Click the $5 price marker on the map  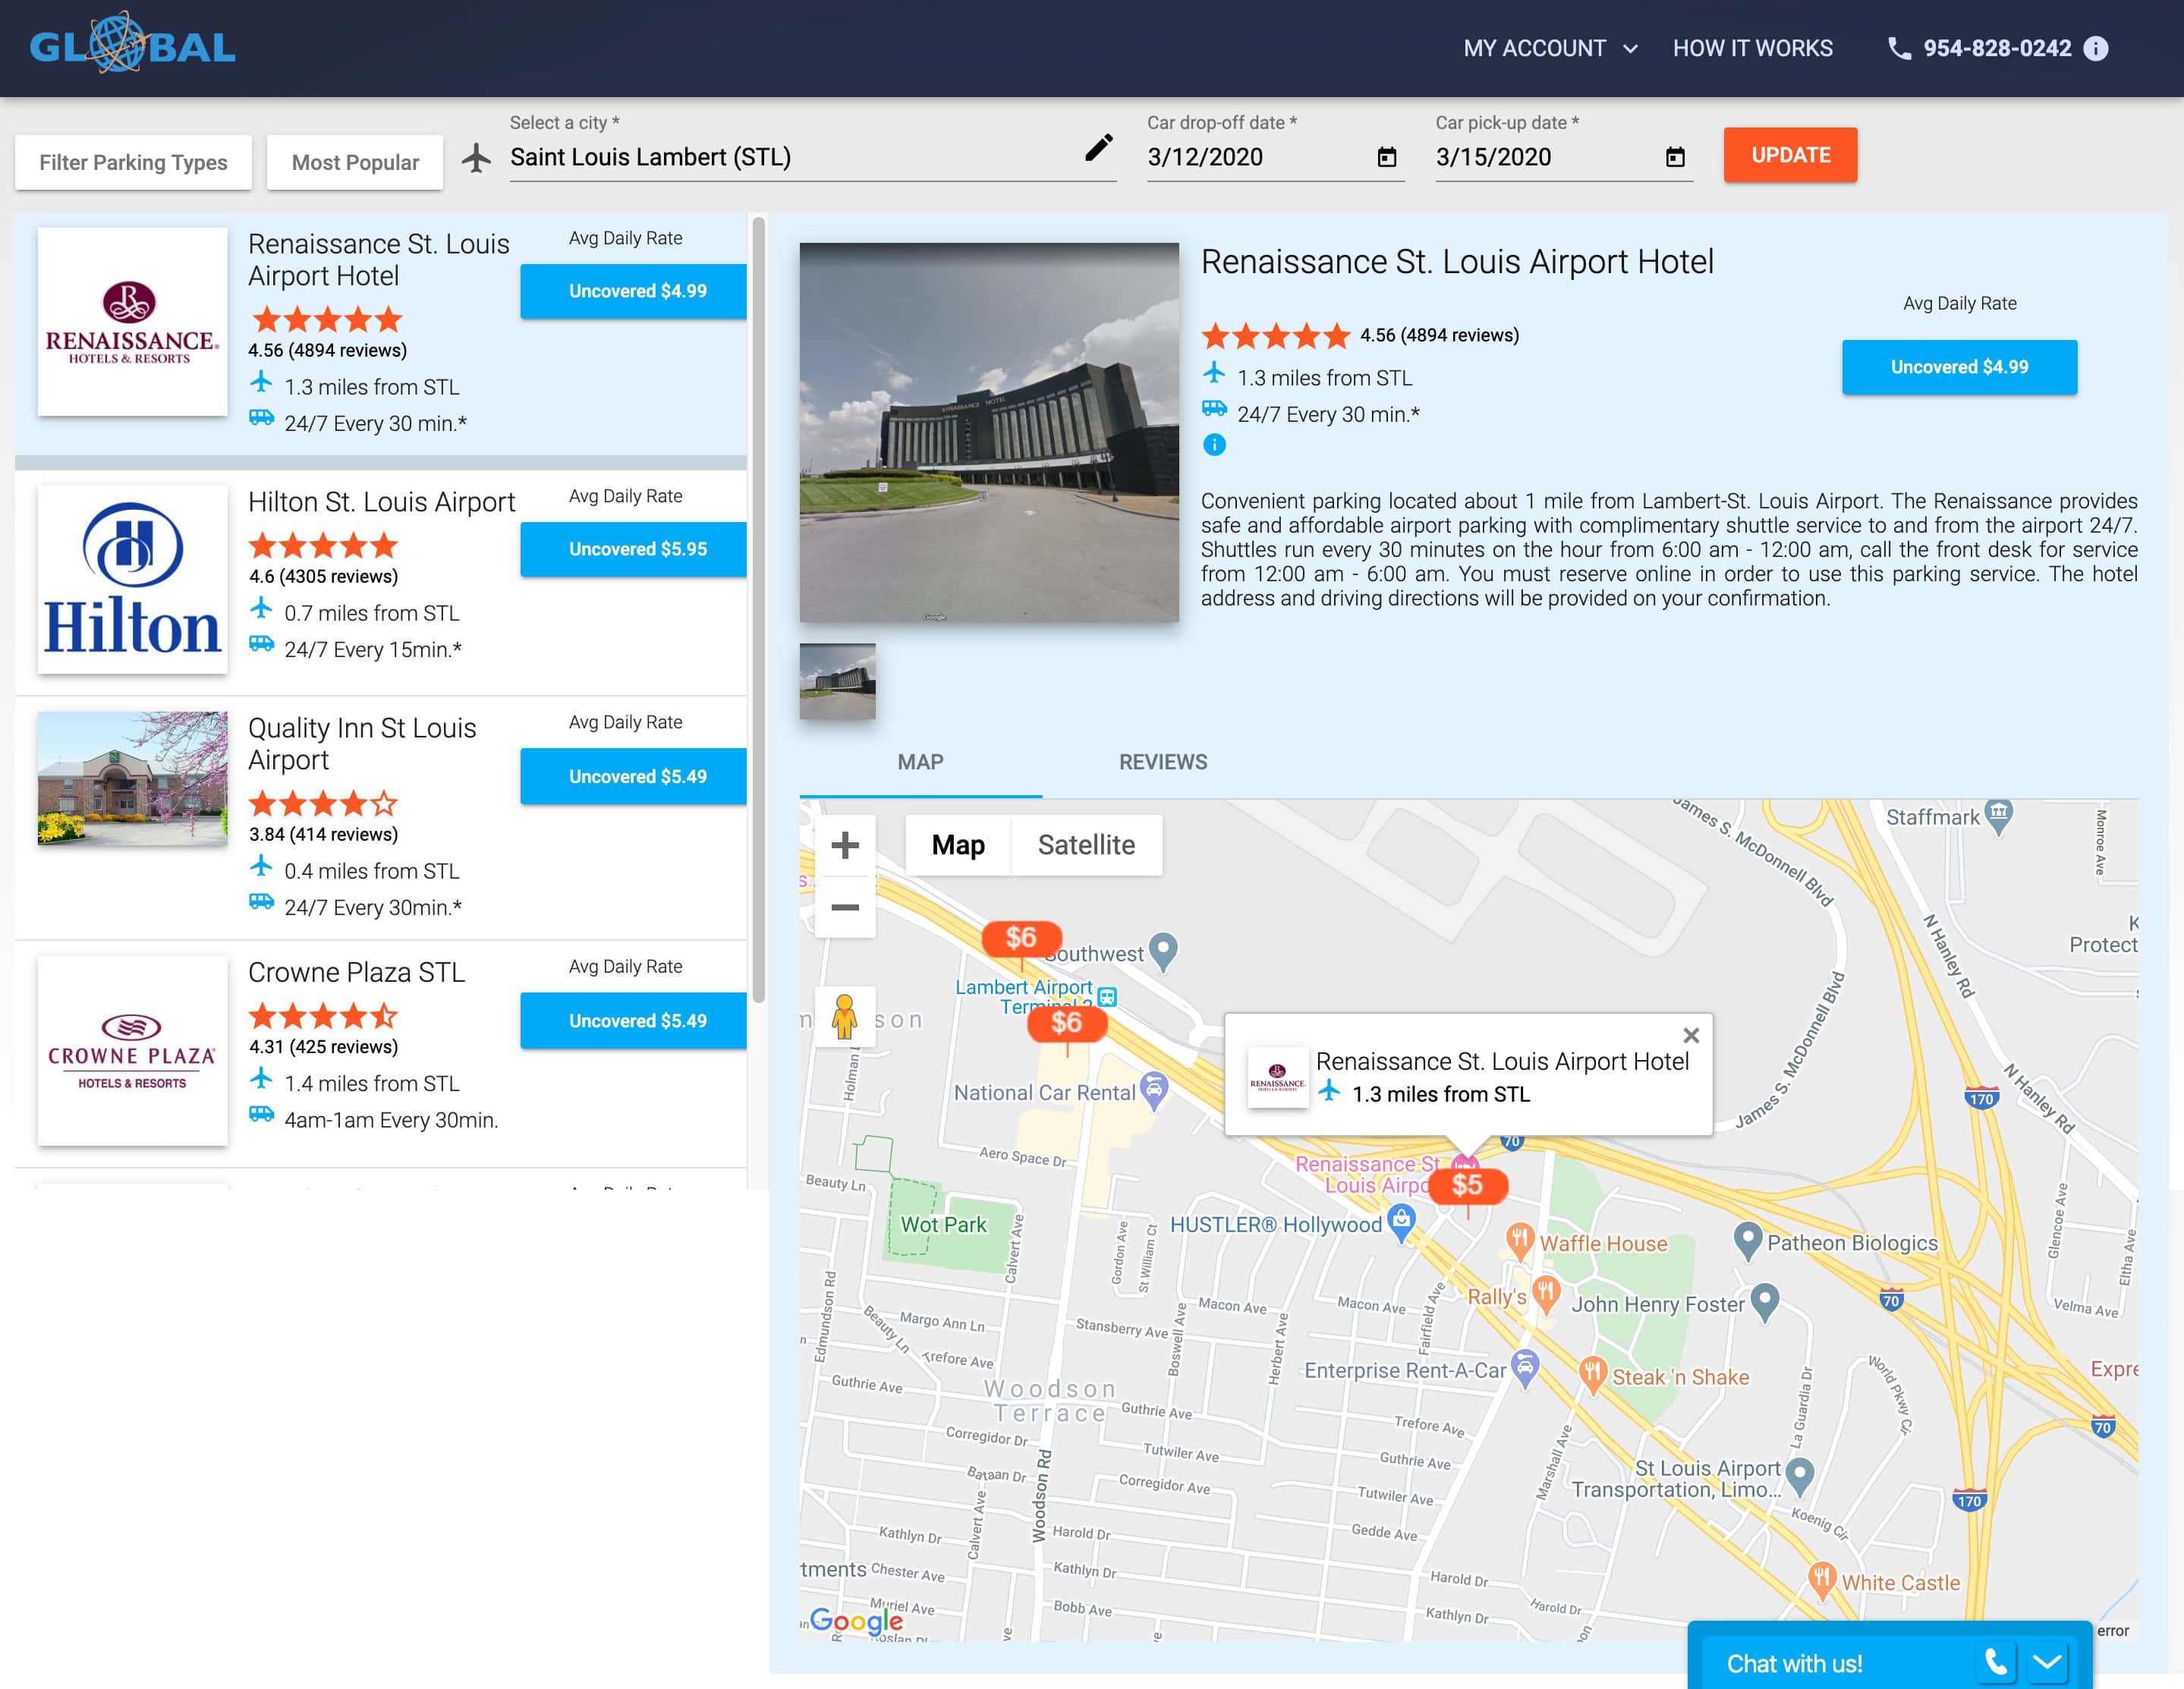point(1467,1185)
